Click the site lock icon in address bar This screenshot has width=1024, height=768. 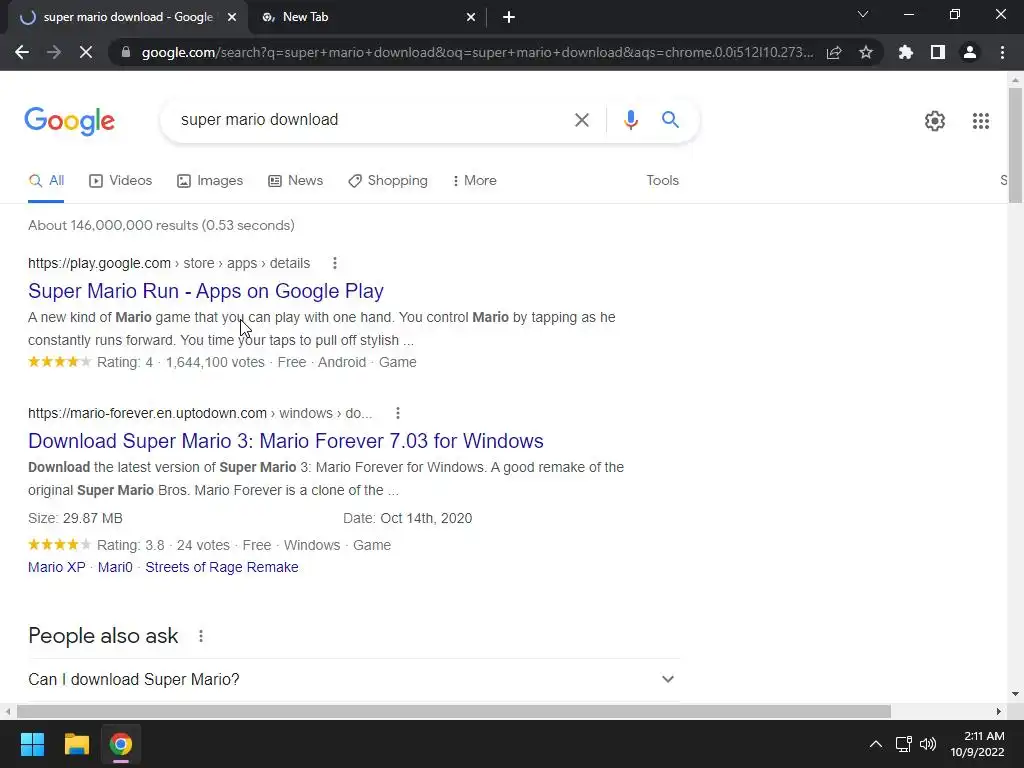(126, 52)
